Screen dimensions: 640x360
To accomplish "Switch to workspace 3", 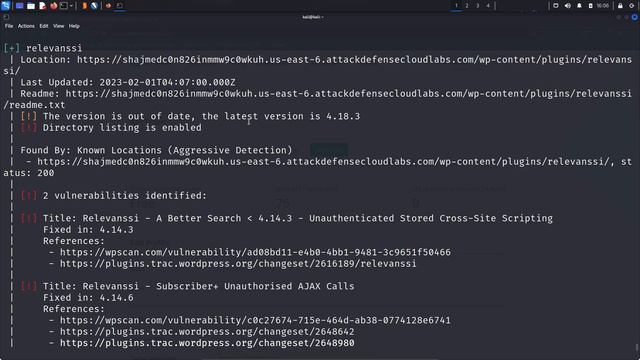I will click(x=478, y=6).
